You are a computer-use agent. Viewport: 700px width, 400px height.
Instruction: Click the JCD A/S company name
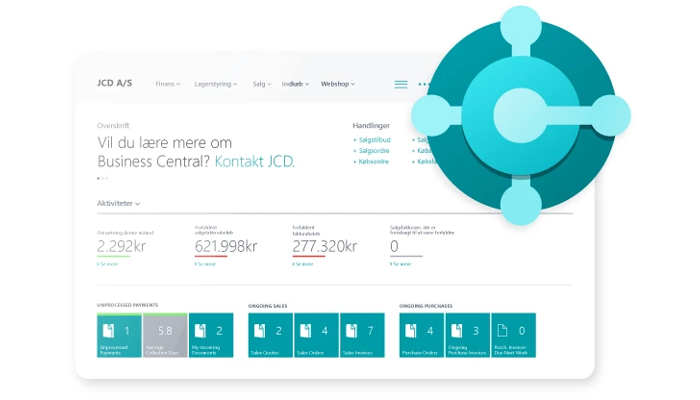tap(115, 83)
